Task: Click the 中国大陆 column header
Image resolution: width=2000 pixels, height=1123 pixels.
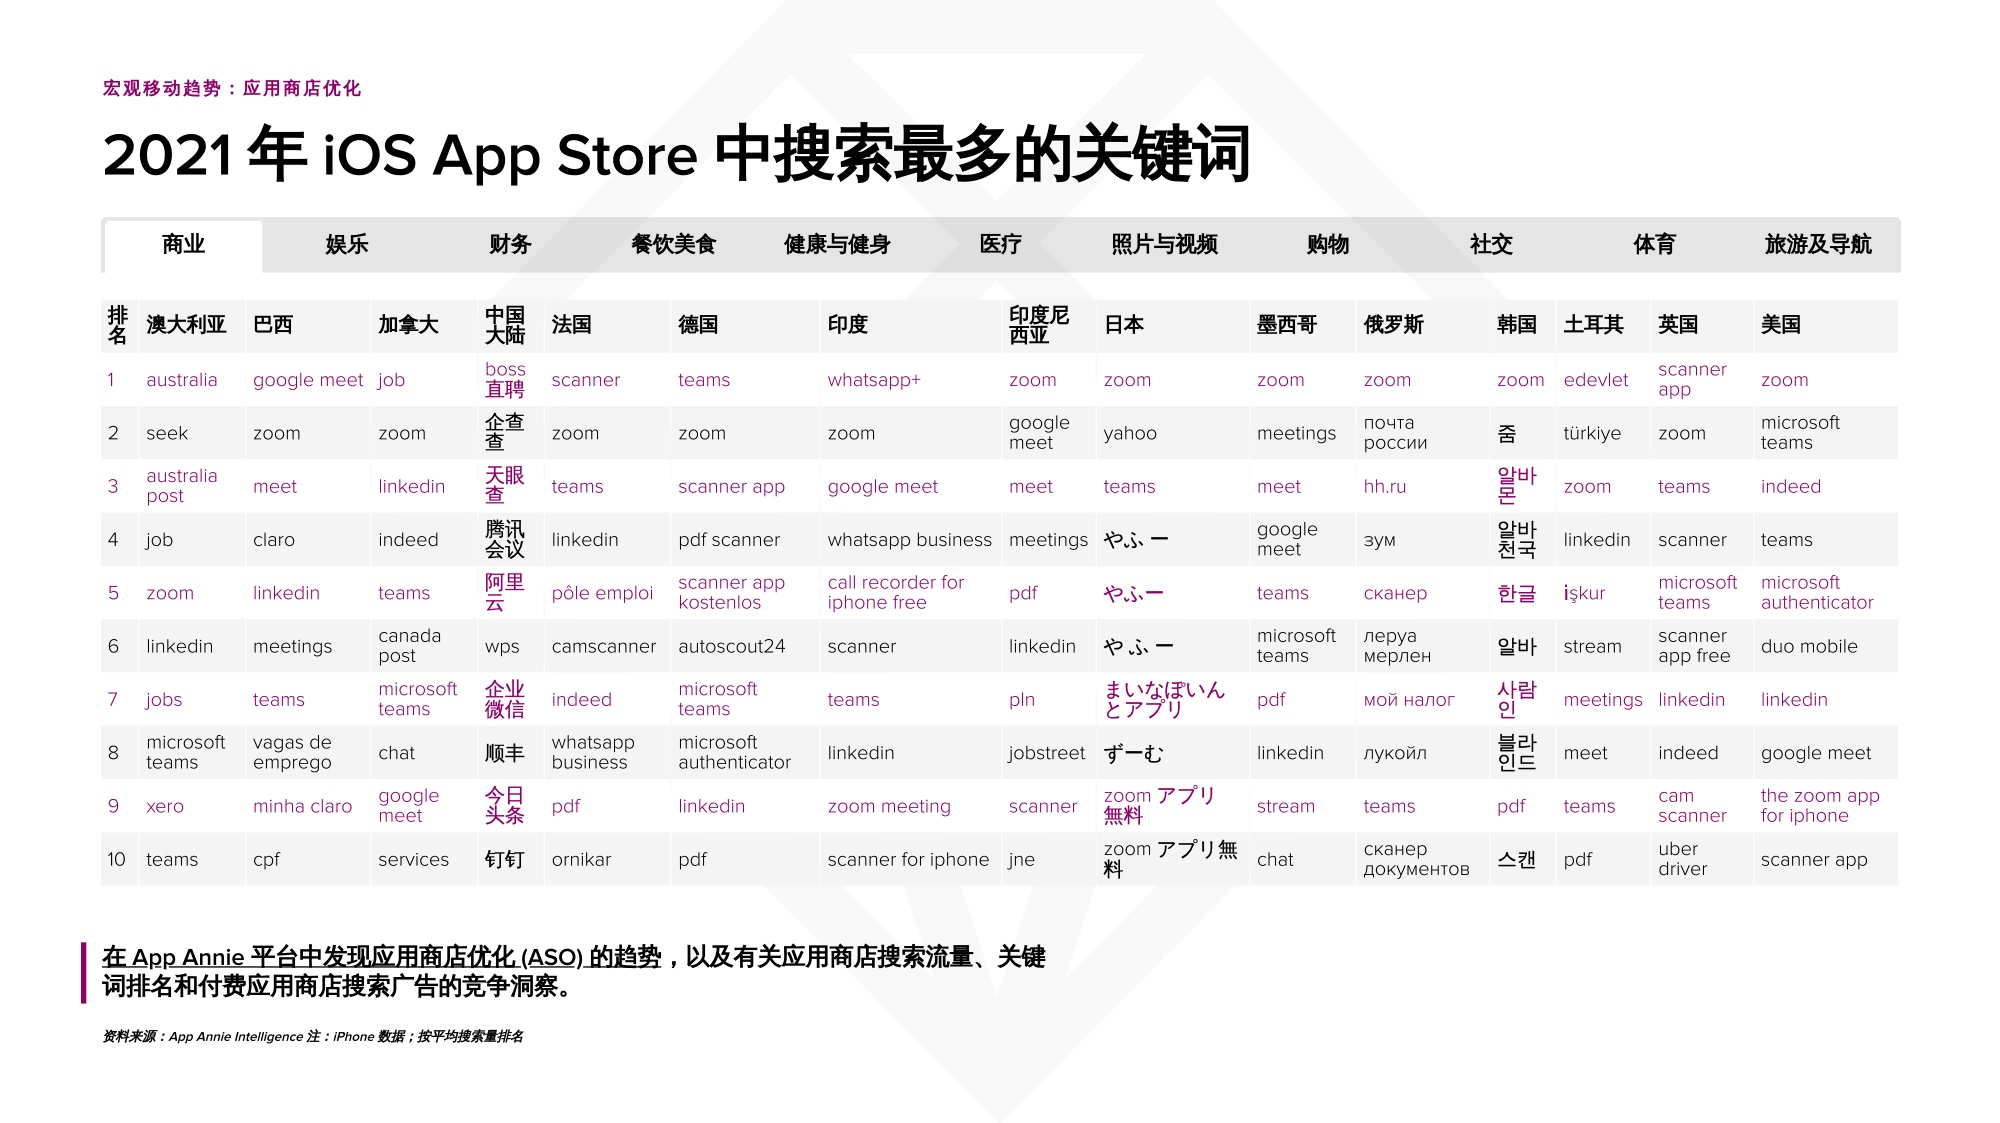Action: click(505, 325)
